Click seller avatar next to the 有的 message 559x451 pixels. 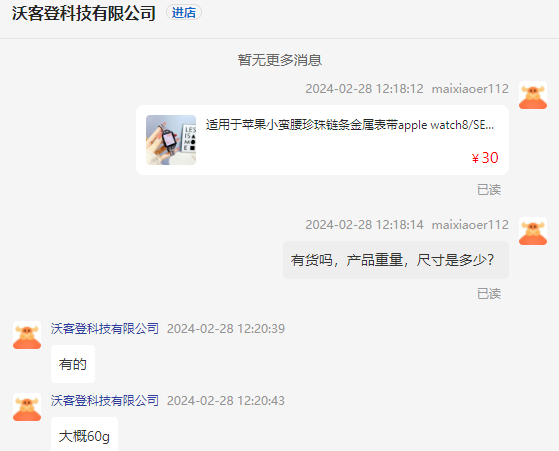pos(27,335)
